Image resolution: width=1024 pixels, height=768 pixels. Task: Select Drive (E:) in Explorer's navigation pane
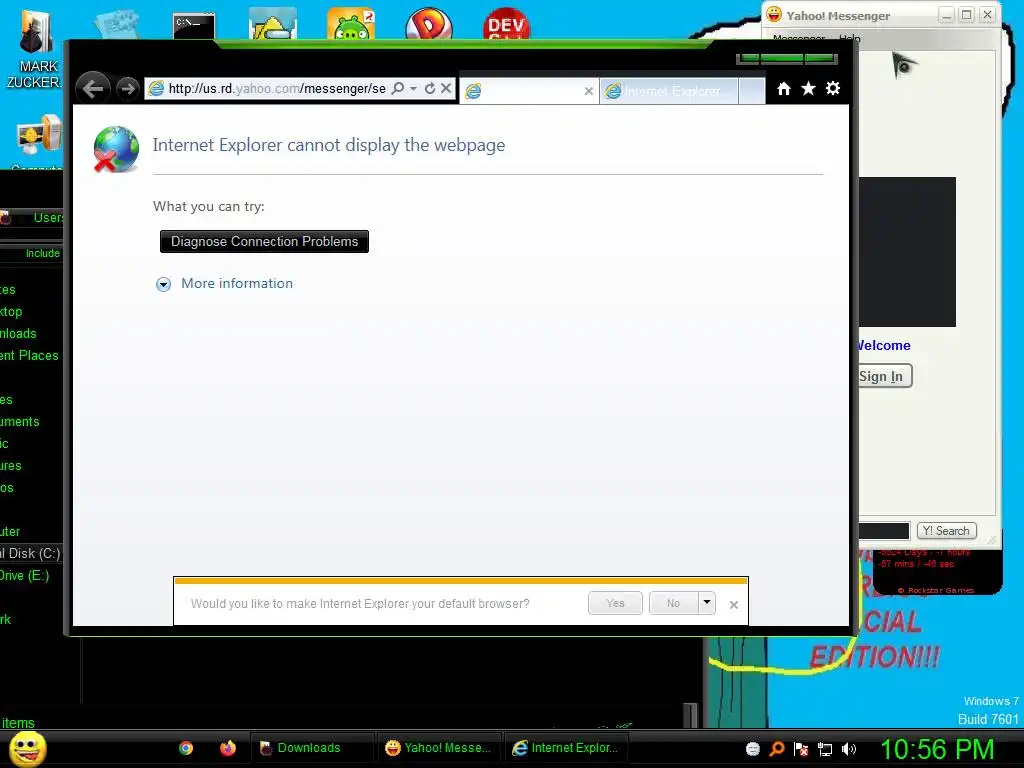pos(24,575)
